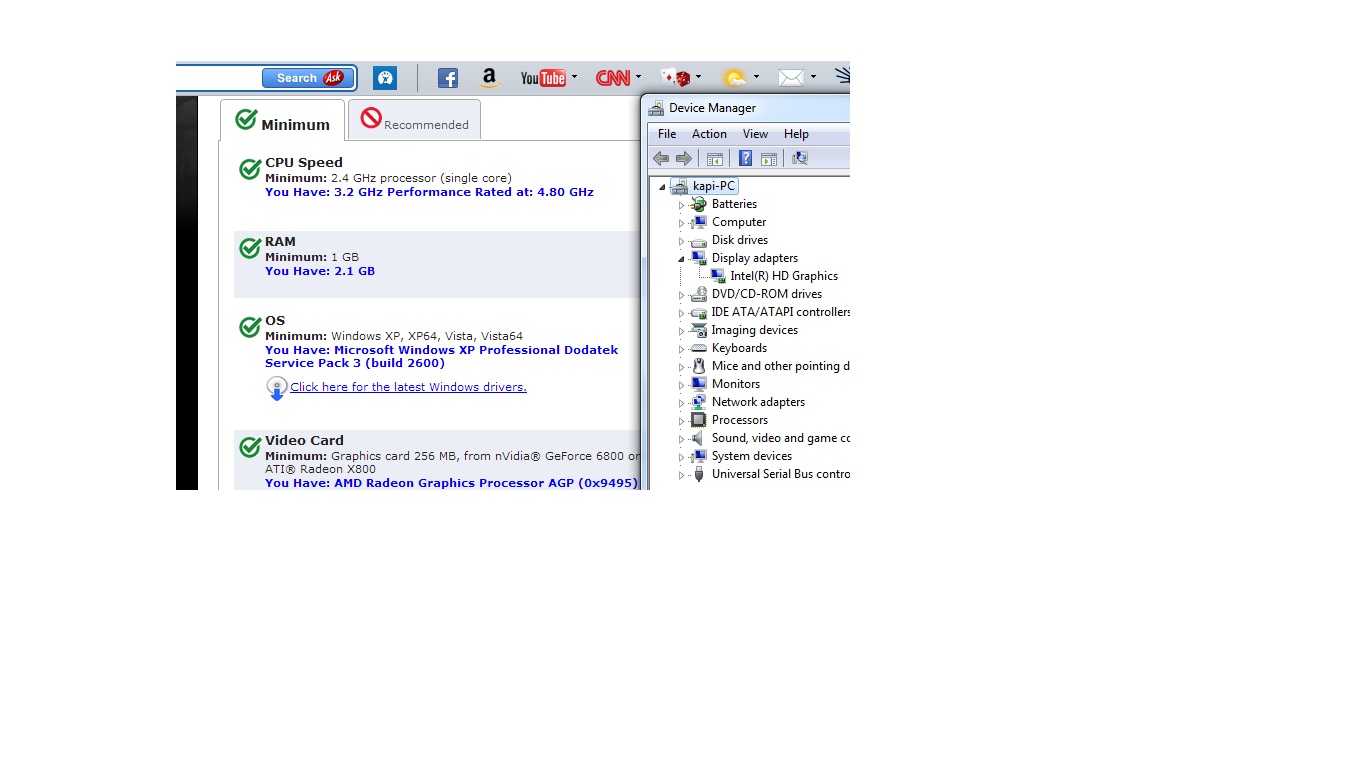This screenshot has height=768, width=1366.
Task: Click the green checkmark next to RAM
Action: tap(250, 248)
